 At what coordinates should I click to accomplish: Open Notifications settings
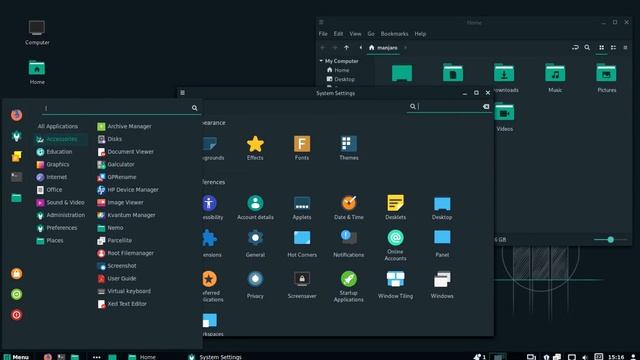349,244
